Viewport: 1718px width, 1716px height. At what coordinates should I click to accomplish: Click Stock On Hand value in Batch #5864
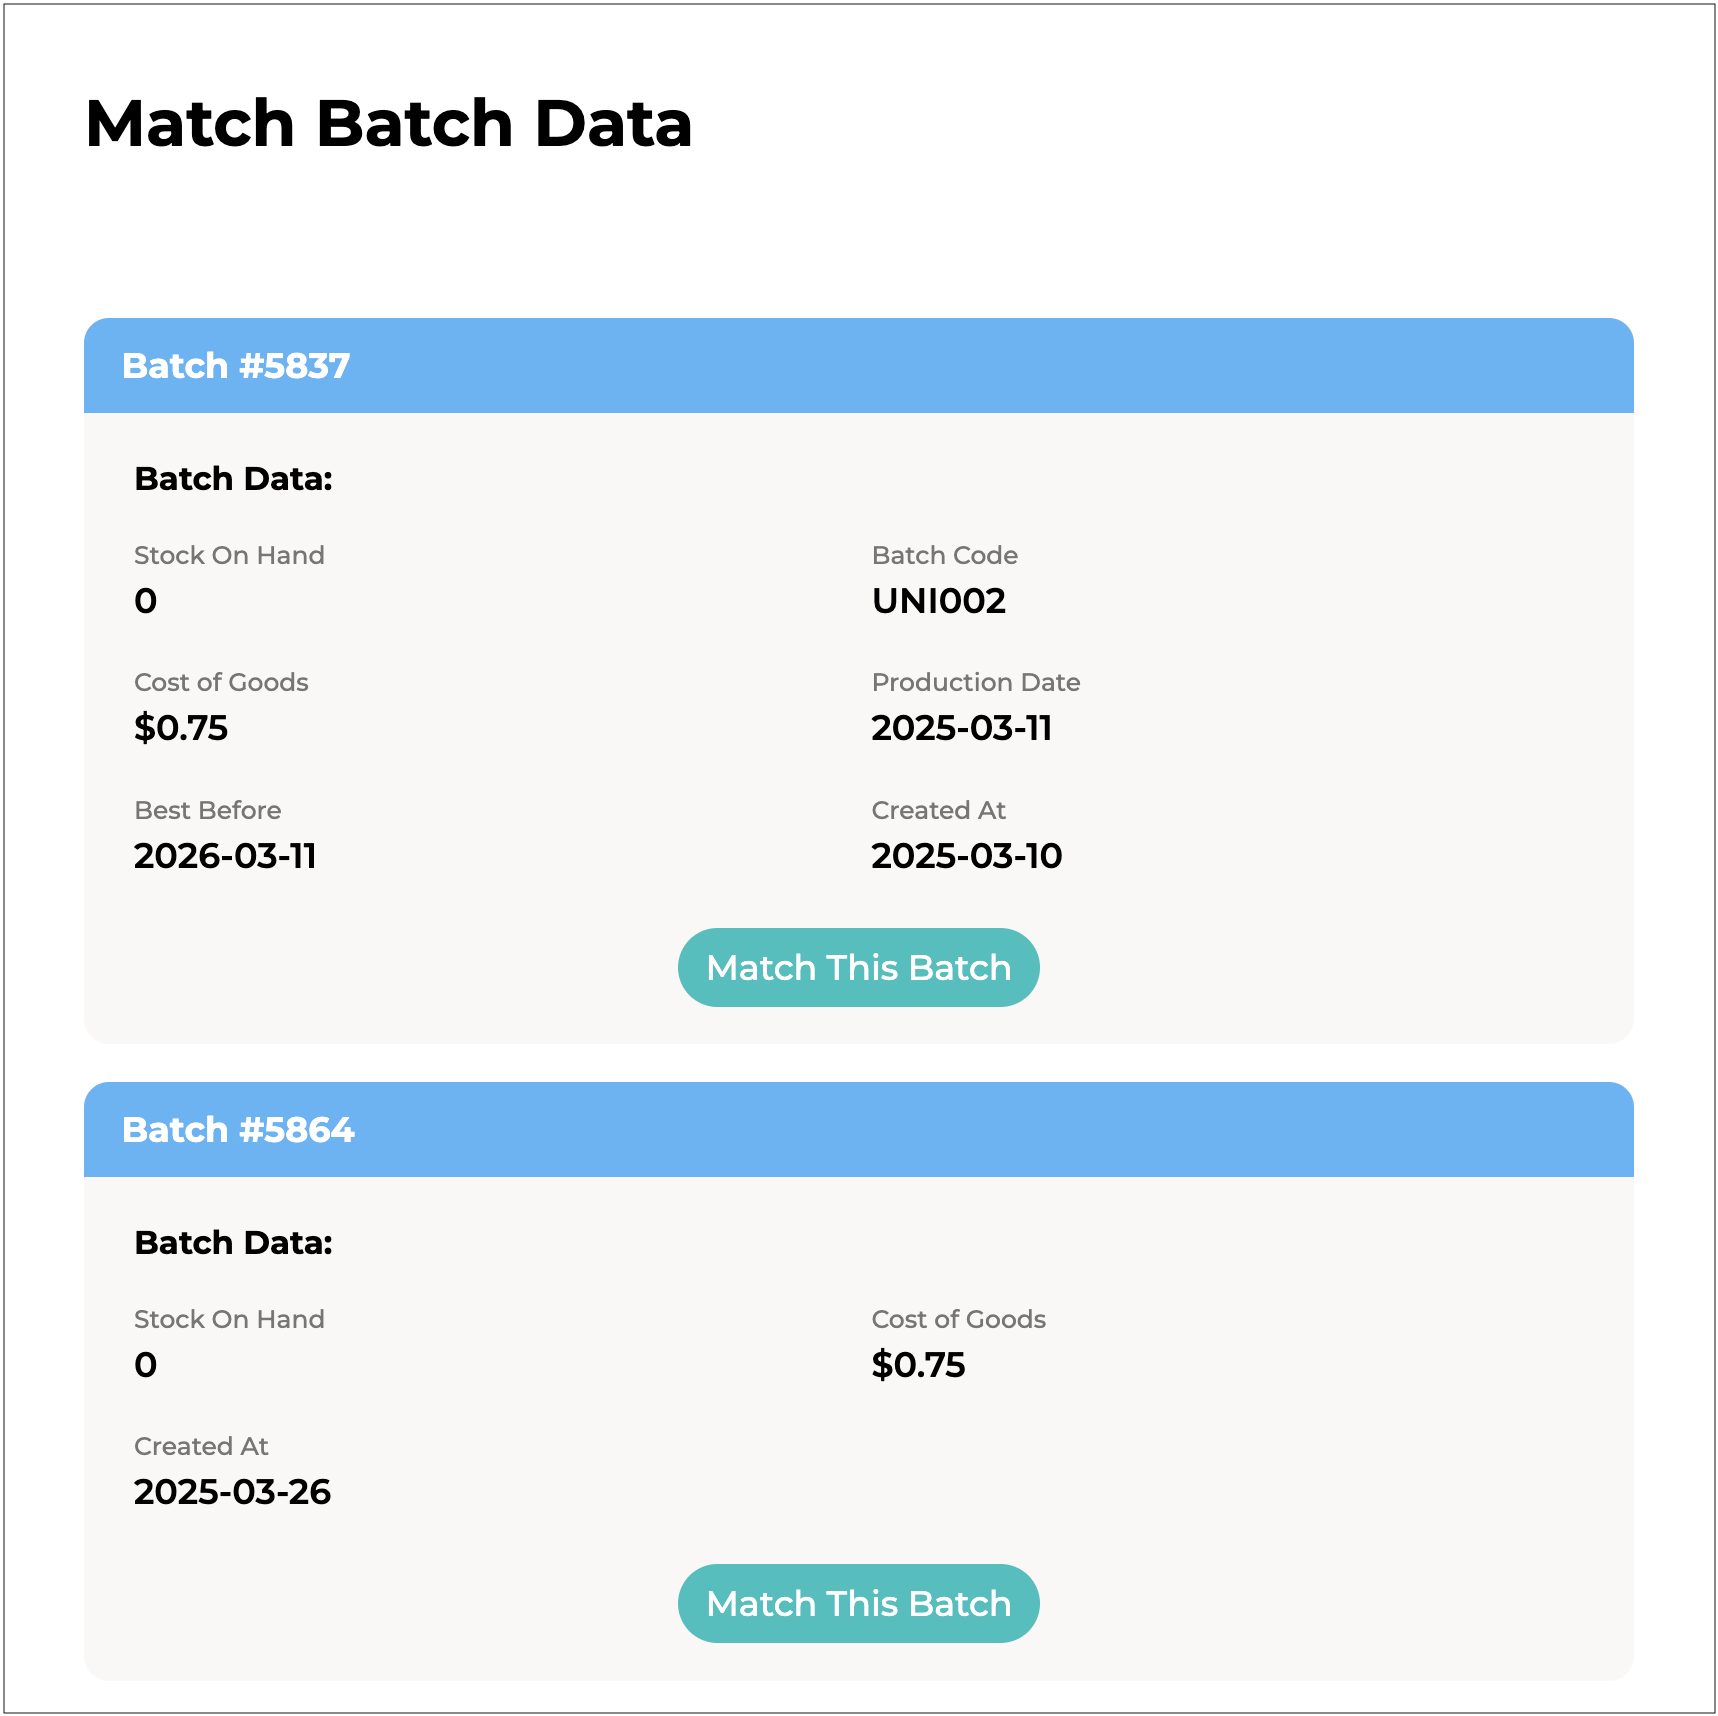(146, 1365)
